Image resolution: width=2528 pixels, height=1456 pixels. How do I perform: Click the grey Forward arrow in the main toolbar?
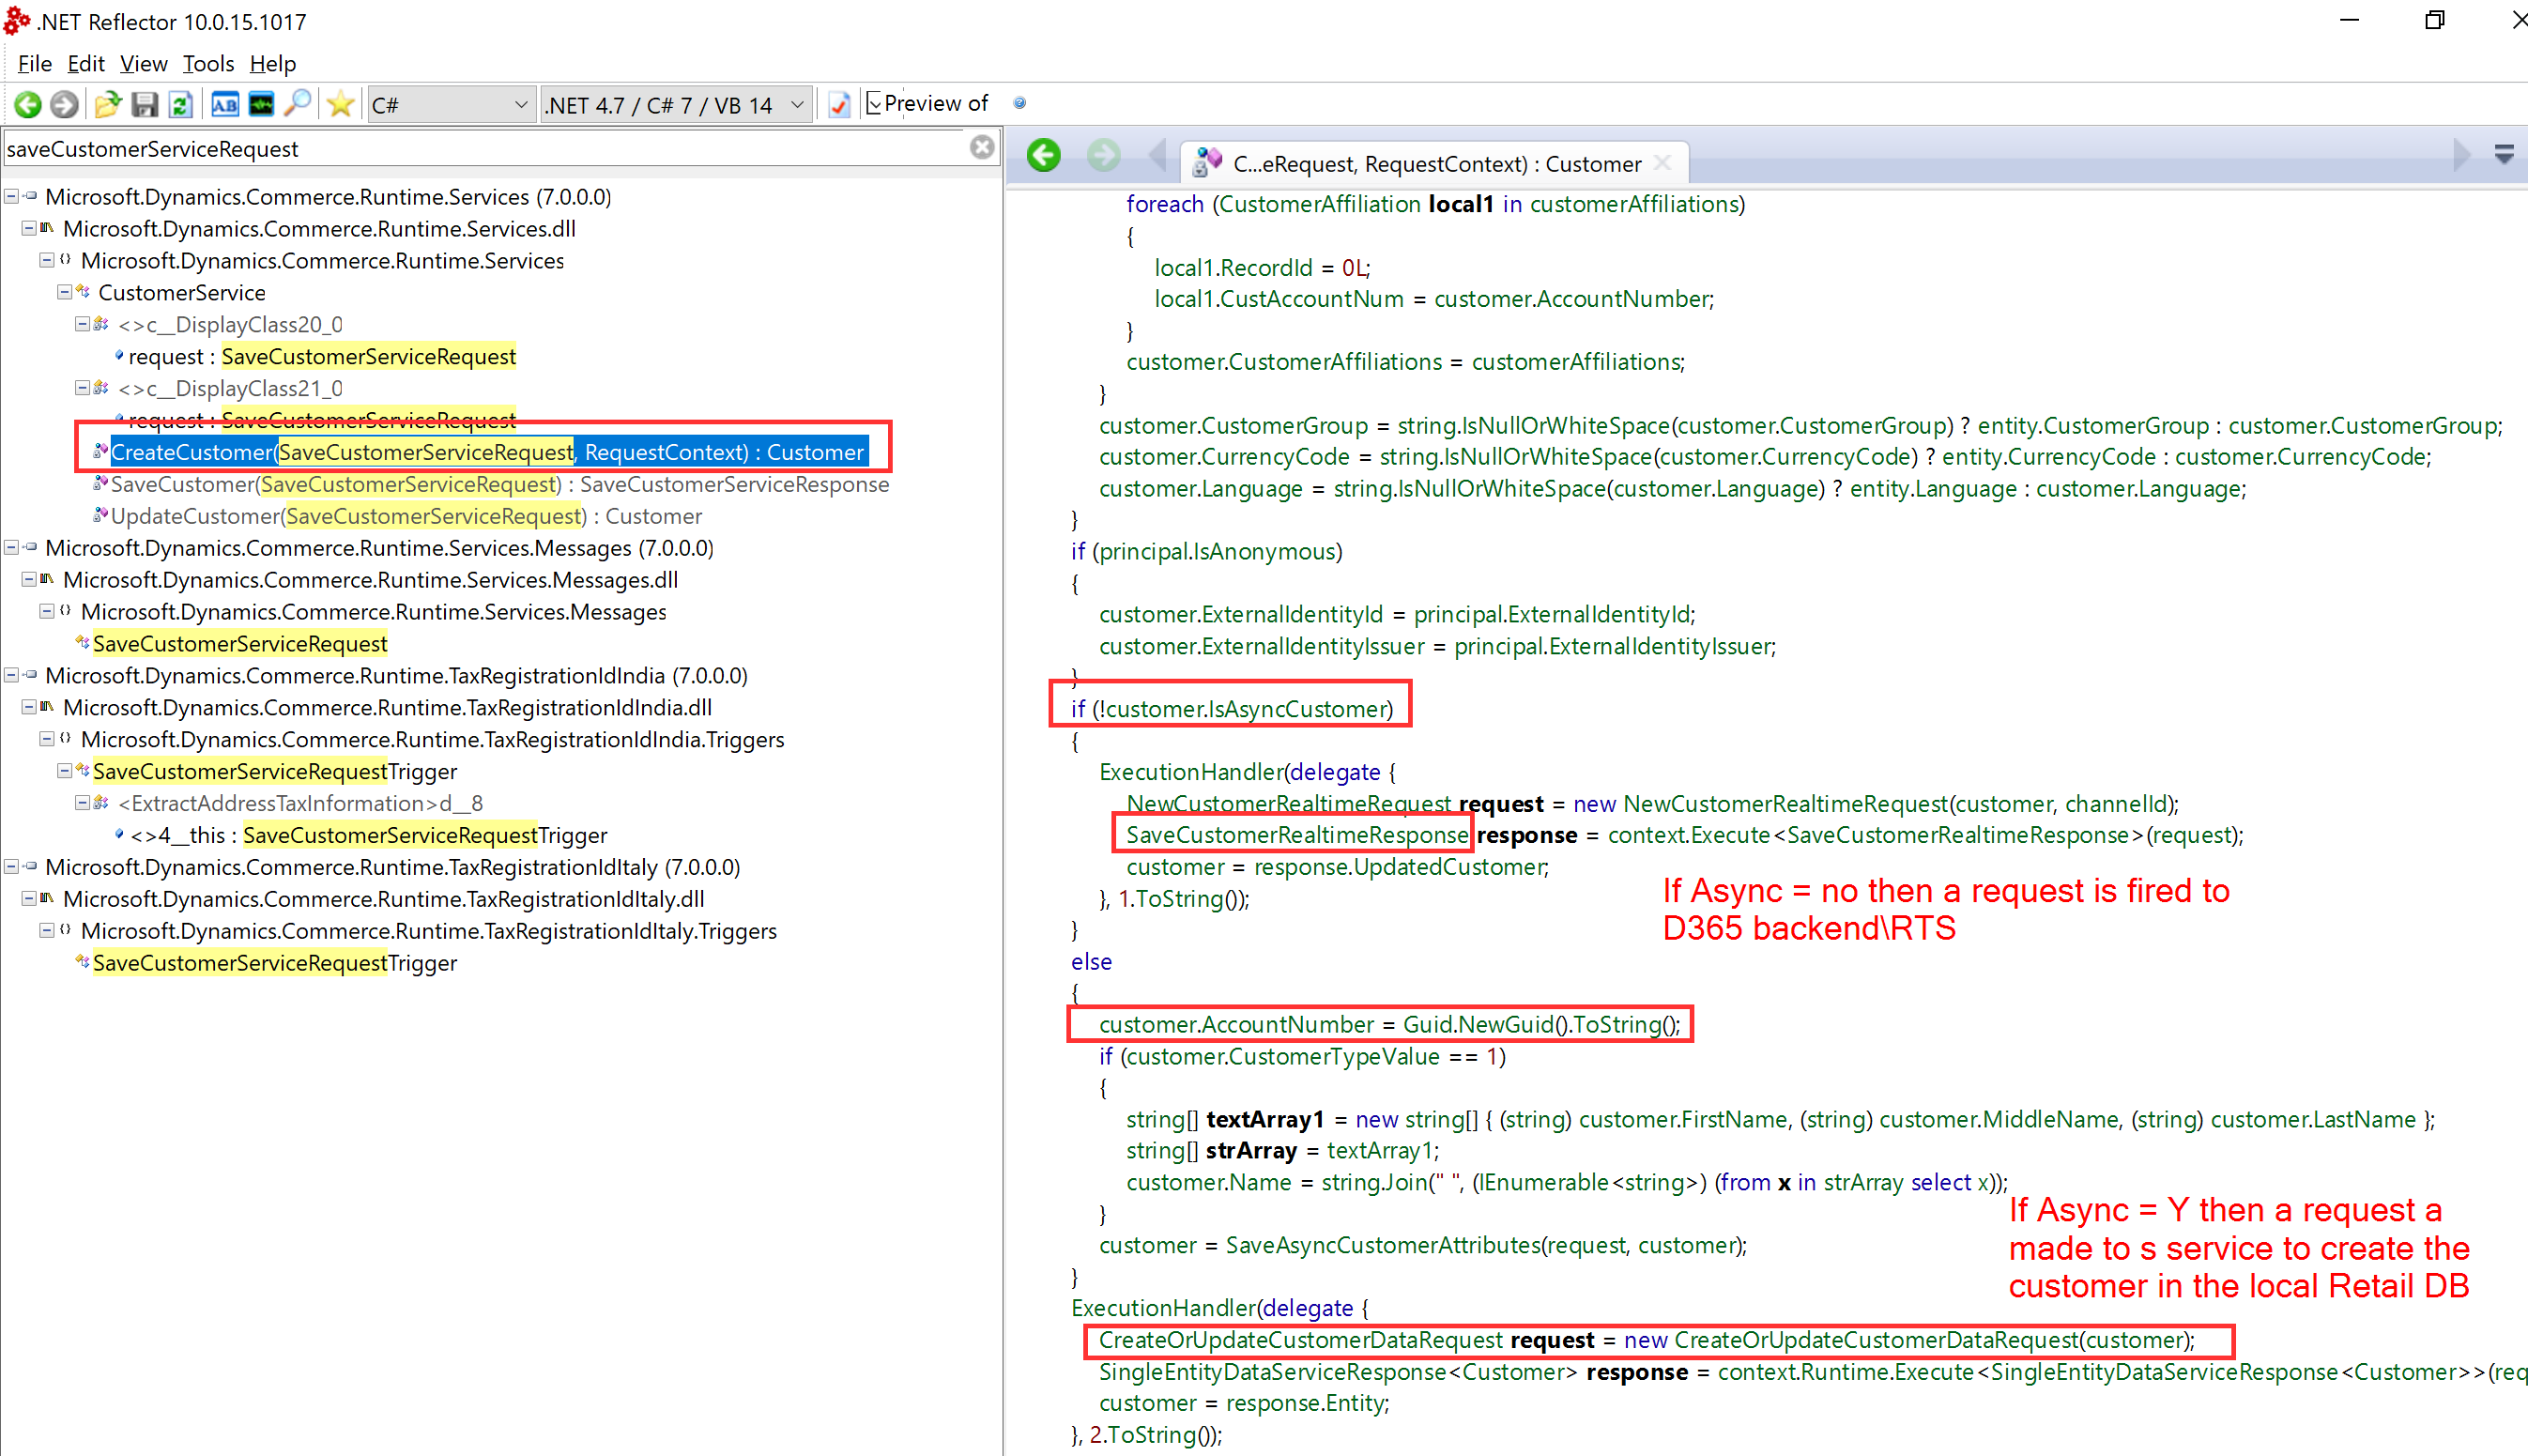click(x=64, y=104)
